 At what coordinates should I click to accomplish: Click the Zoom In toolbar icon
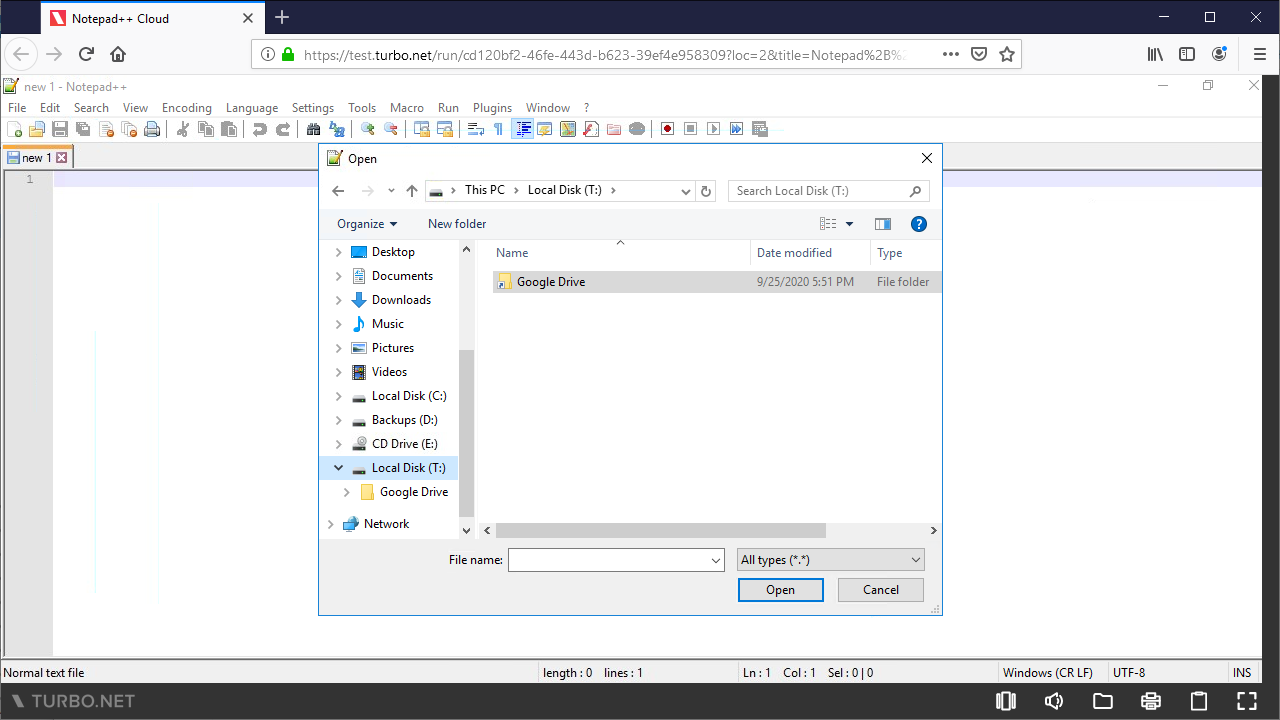pyautogui.click(x=366, y=128)
